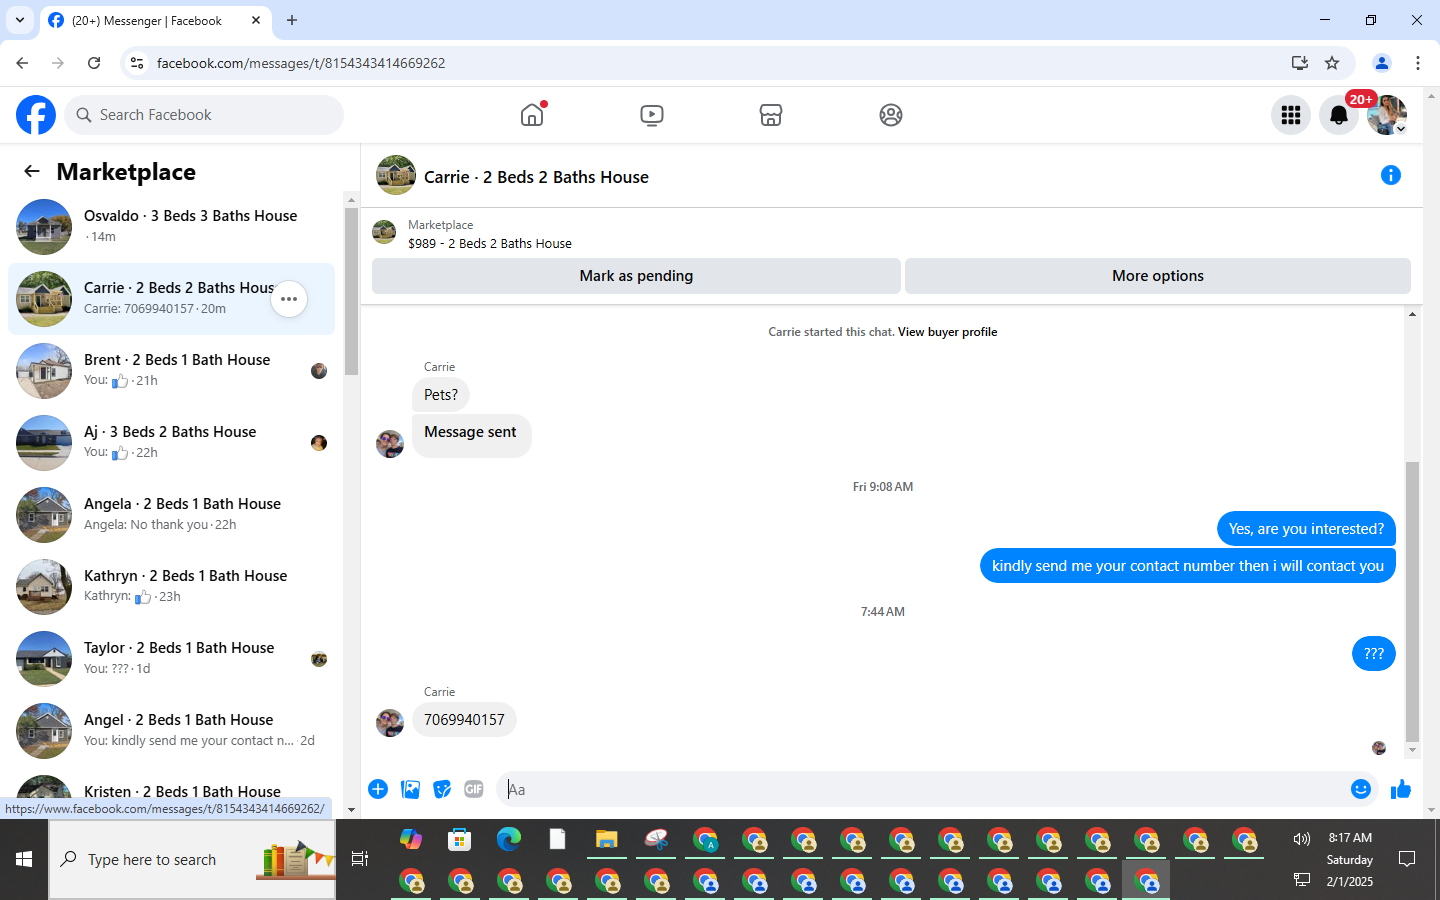This screenshot has height=900, width=1440.
Task: Click the install app icon in address bar
Action: (1299, 63)
